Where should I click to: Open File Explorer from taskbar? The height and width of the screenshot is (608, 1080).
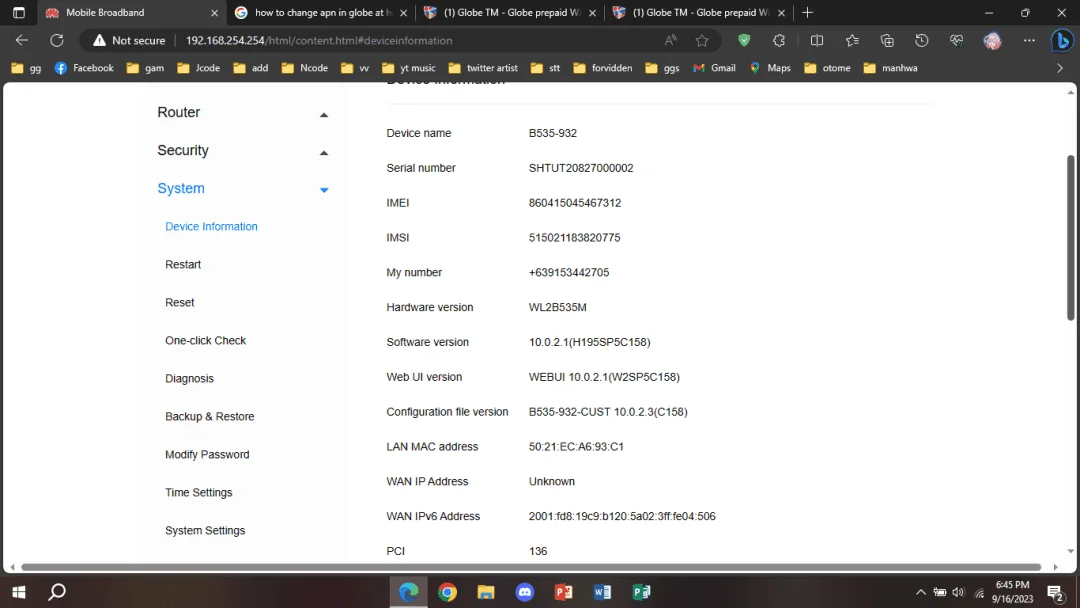coord(486,592)
